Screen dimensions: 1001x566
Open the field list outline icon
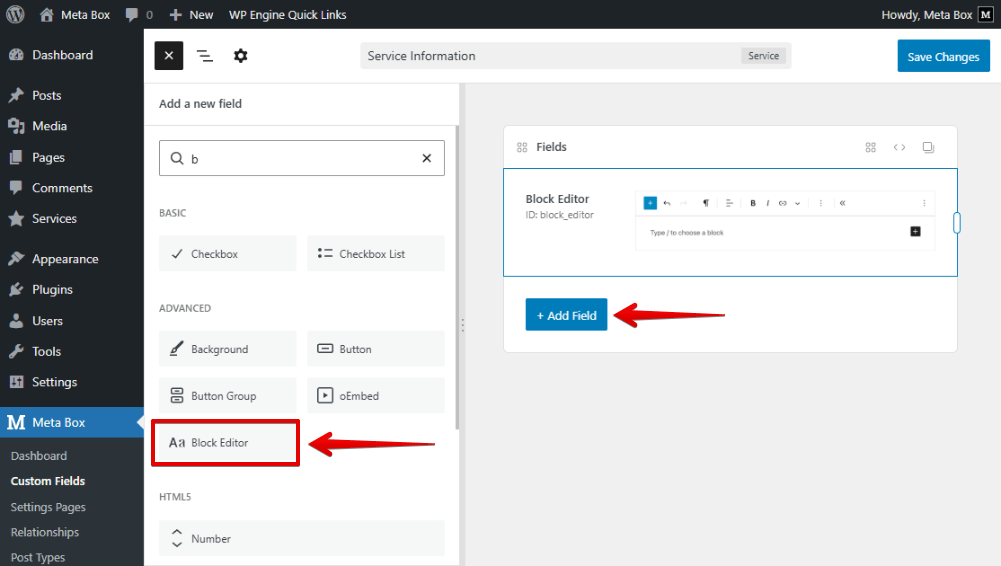pos(204,56)
